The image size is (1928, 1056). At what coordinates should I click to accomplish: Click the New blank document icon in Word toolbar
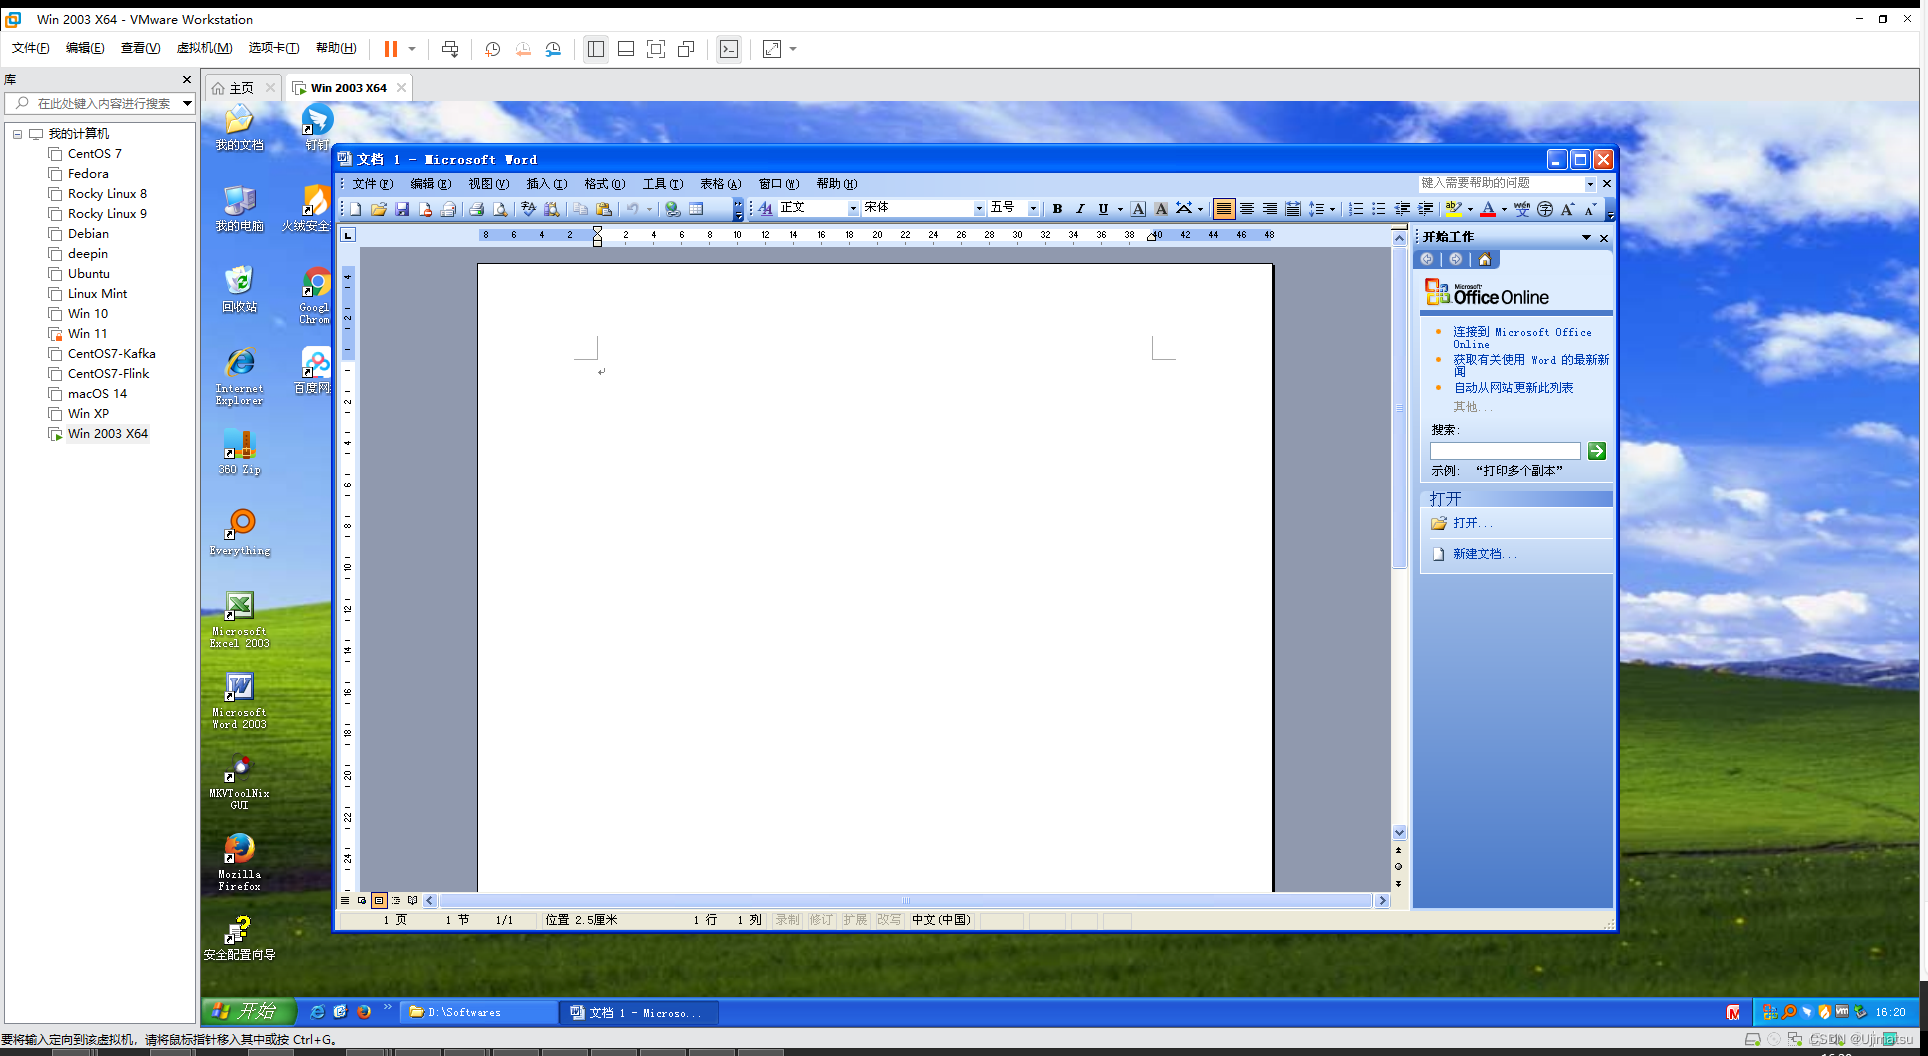click(355, 209)
